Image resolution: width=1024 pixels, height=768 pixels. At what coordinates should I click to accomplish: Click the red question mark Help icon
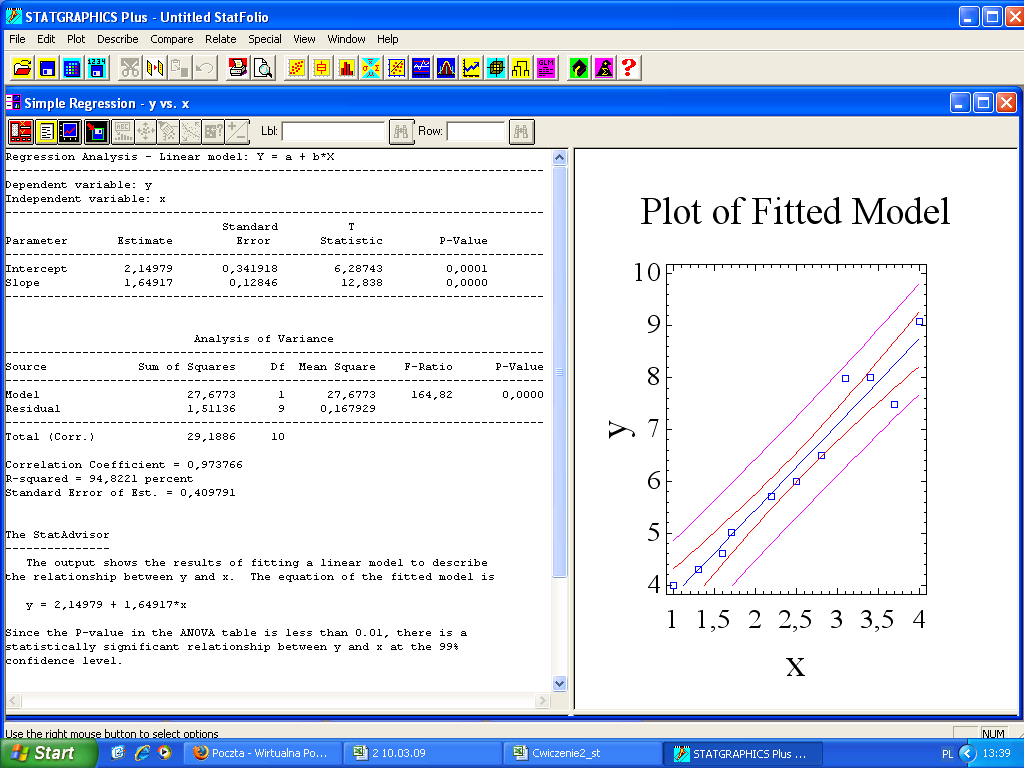click(x=629, y=68)
